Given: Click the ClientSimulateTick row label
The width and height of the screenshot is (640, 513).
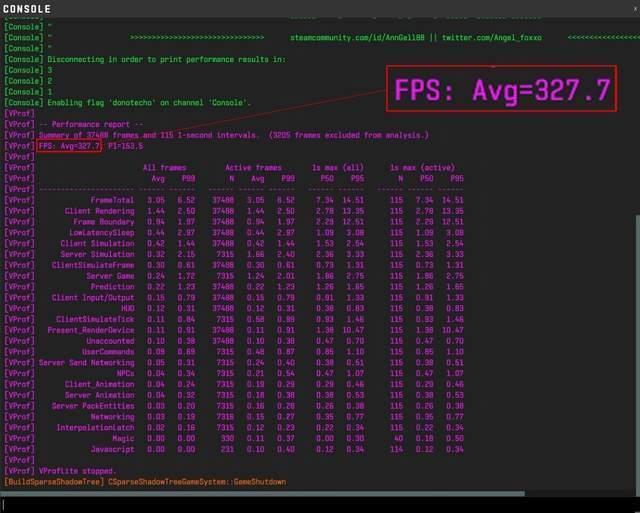Looking at the screenshot, I should 95,319.
